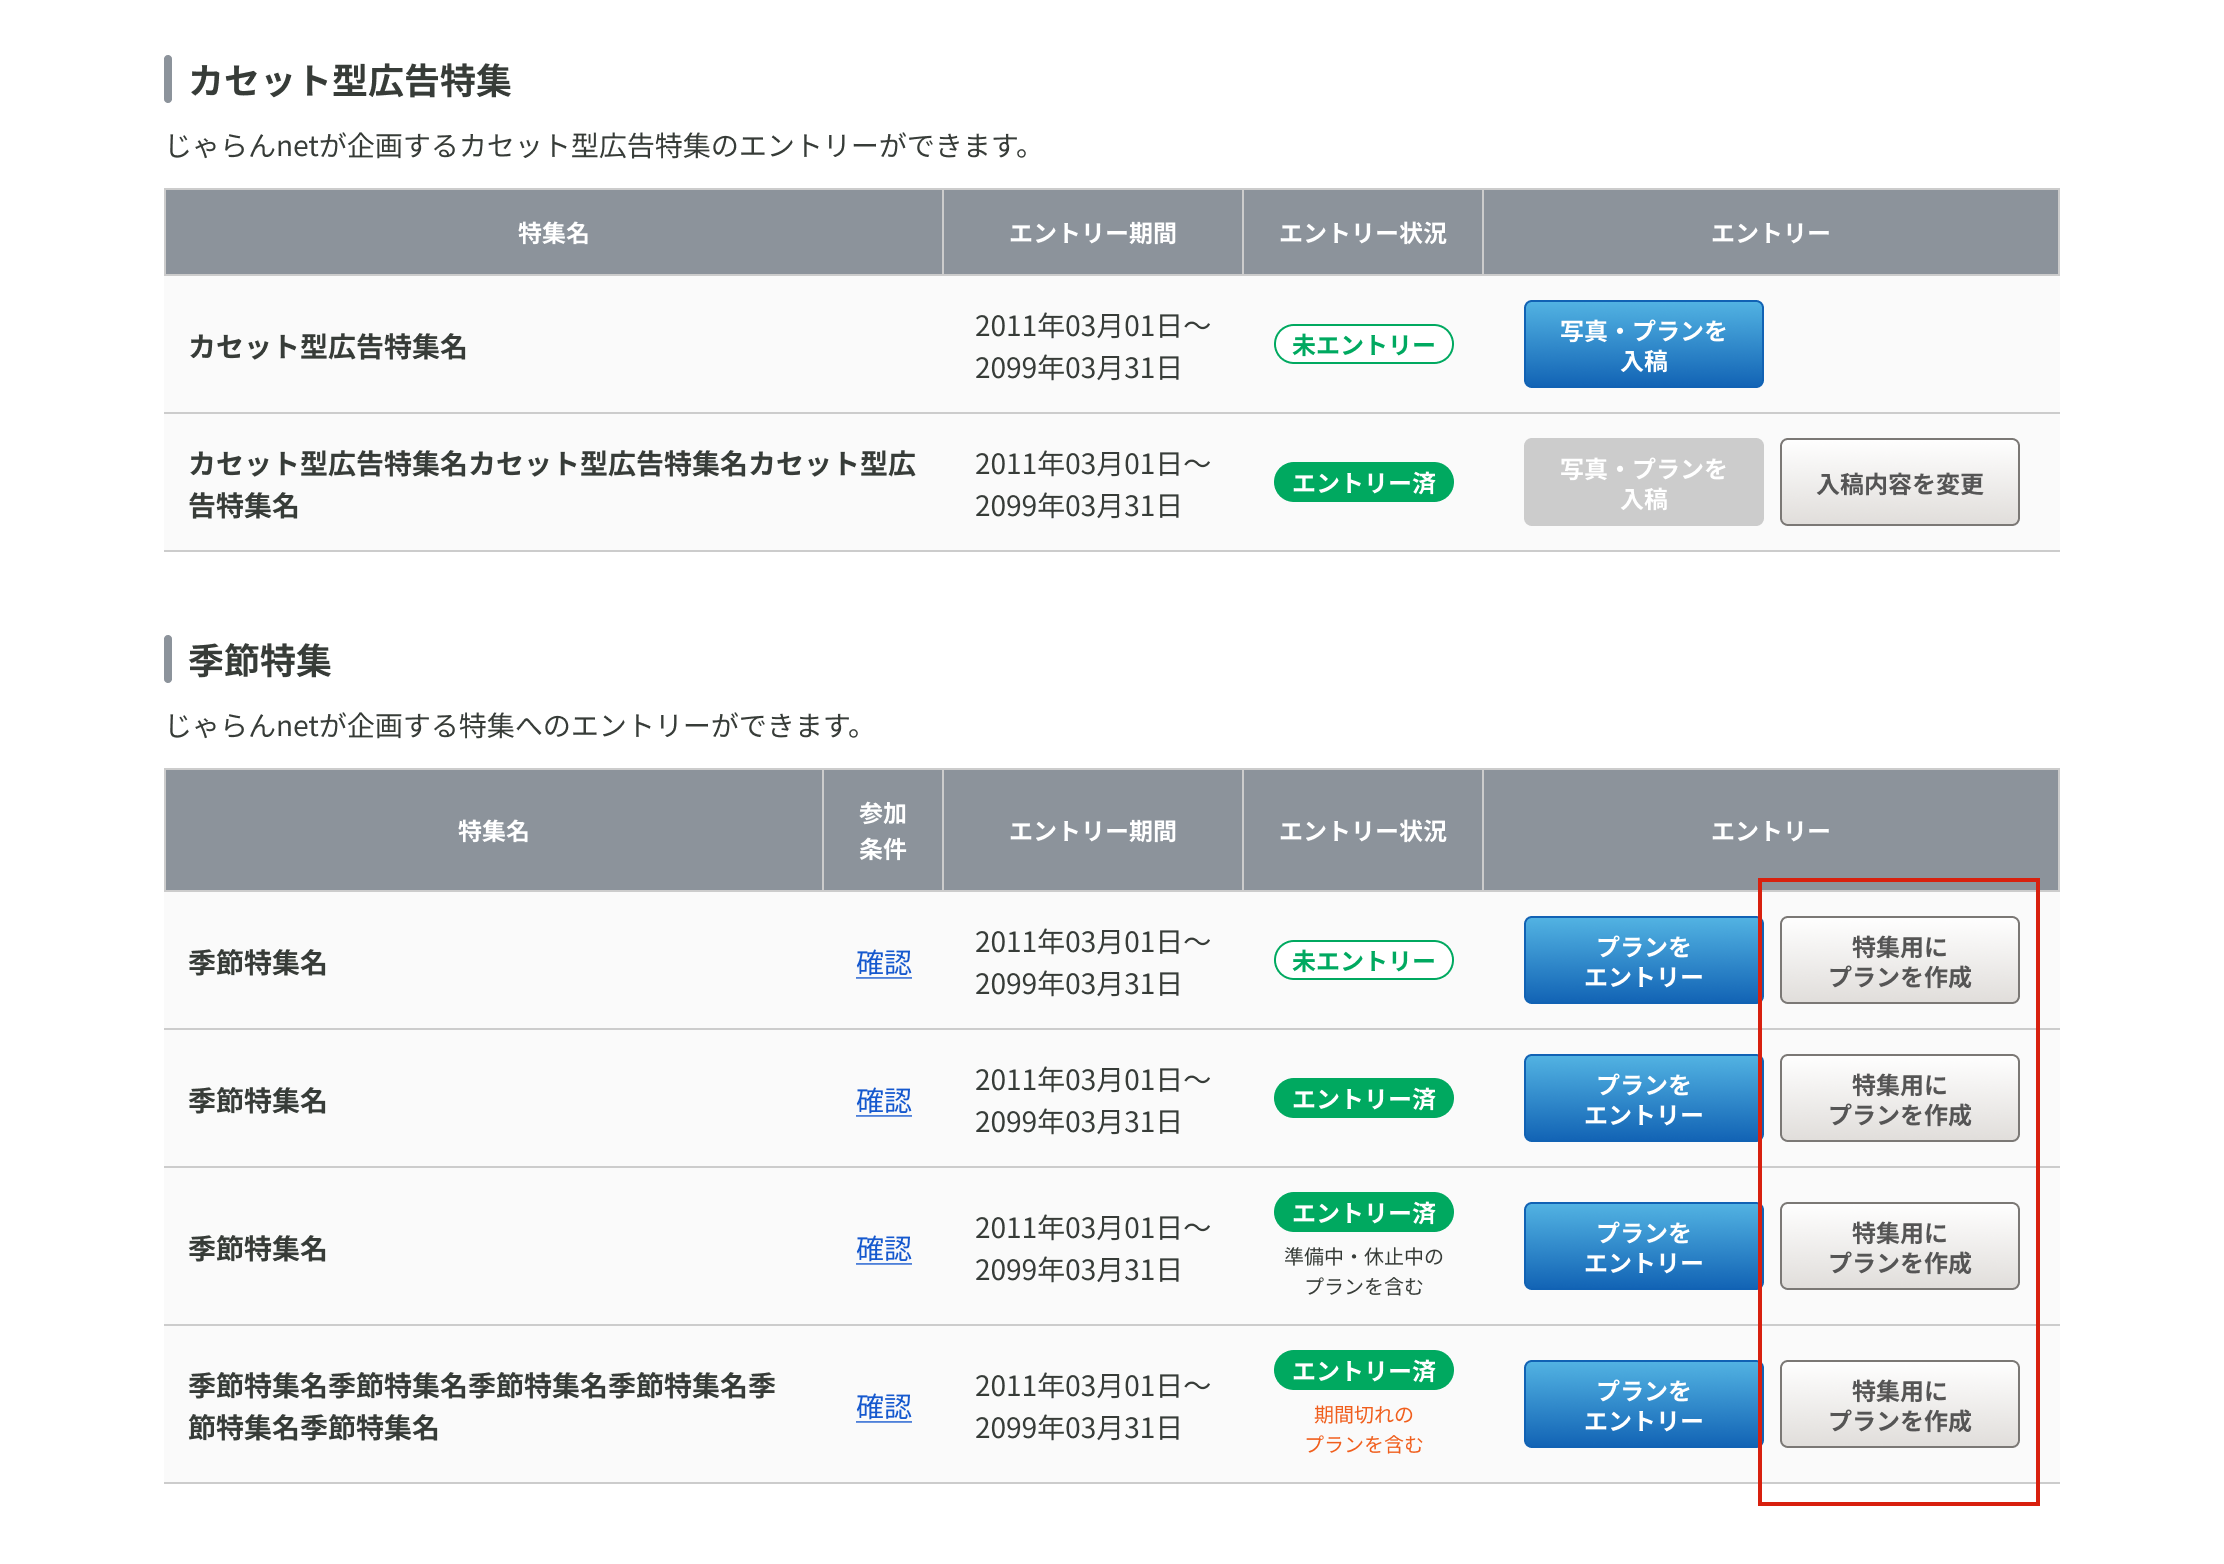Open 確認 link in first seasonal row
The height and width of the screenshot is (1564, 2224).
pyautogui.click(x=883, y=962)
